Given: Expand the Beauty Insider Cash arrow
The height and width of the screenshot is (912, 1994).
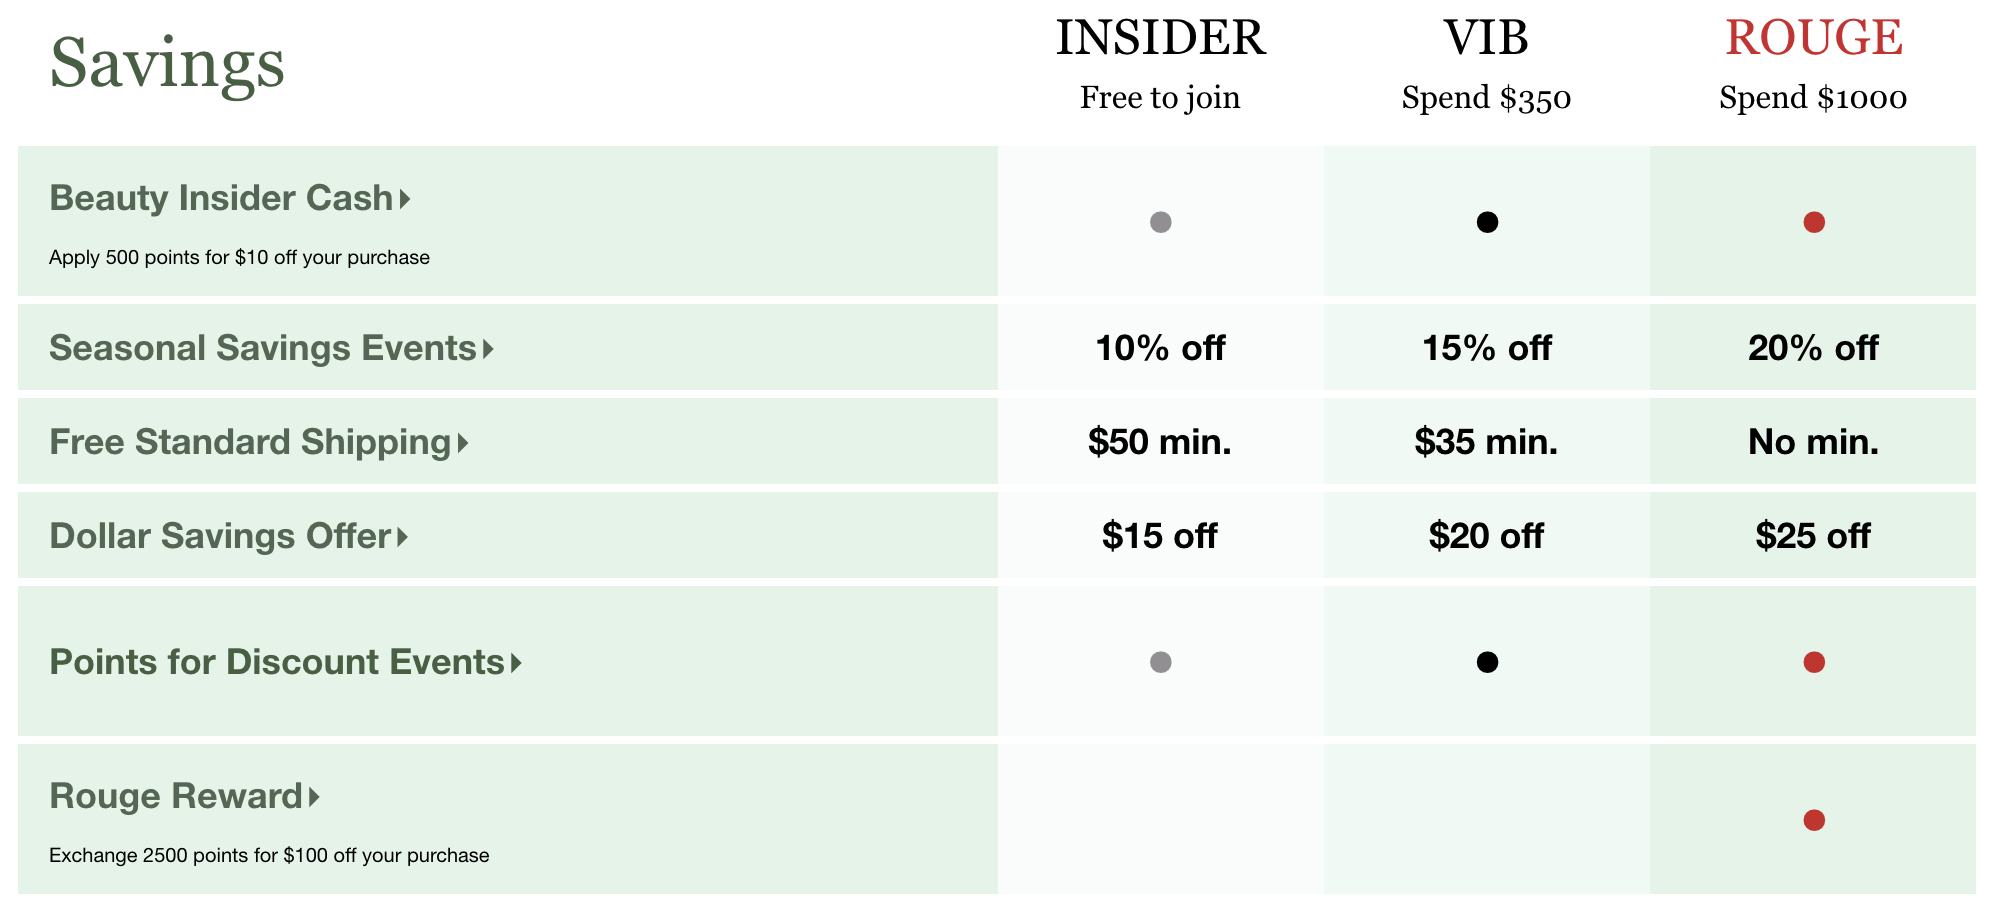Looking at the screenshot, I should click(405, 199).
